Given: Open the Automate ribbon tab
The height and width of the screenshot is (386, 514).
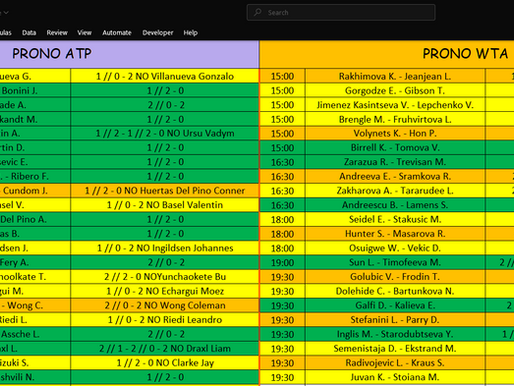Looking at the screenshot, I should [x=117, y=33].
